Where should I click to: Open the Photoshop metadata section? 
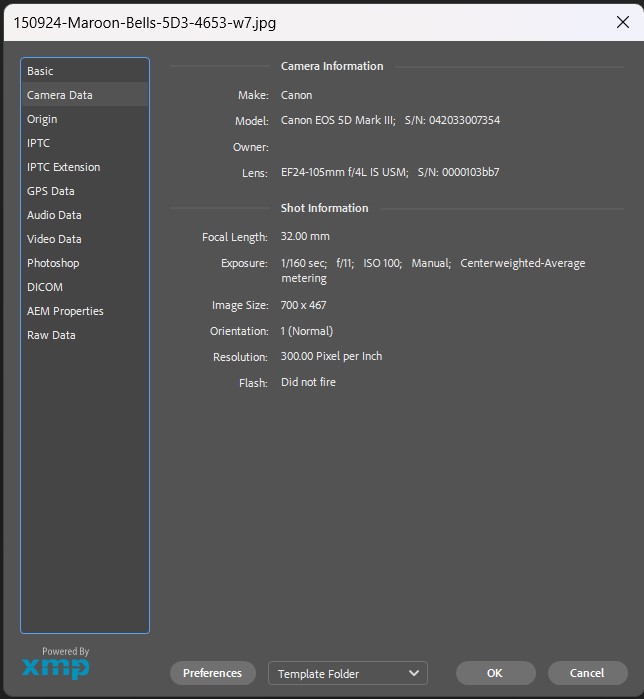tap(85, 263)
